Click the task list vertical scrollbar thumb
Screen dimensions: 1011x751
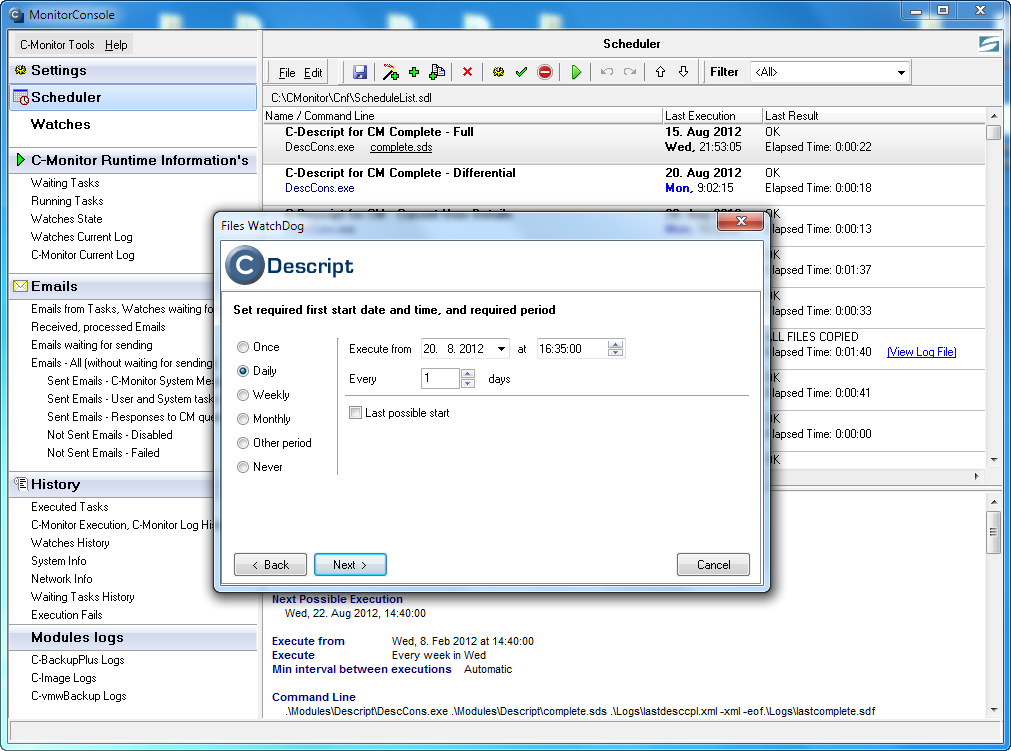(x=993, y=132)
